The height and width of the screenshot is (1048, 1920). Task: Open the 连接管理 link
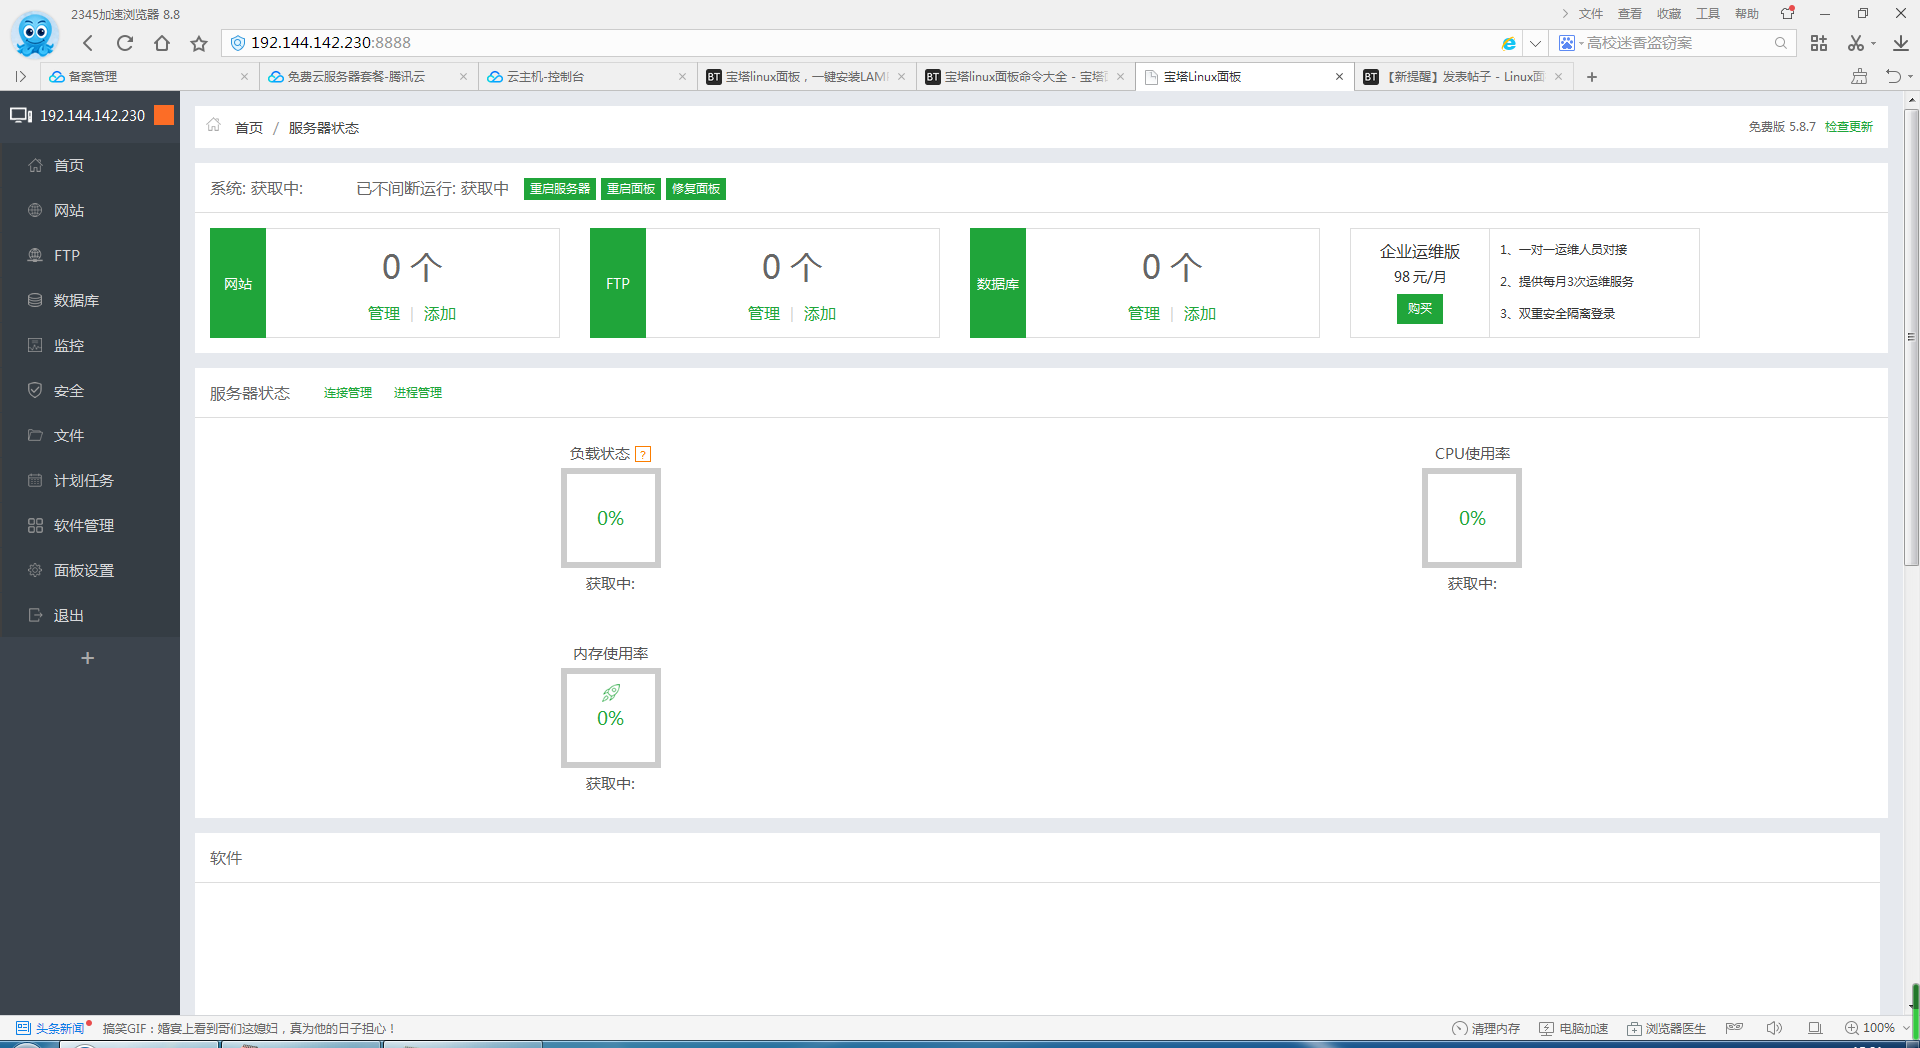click(348, 393)
